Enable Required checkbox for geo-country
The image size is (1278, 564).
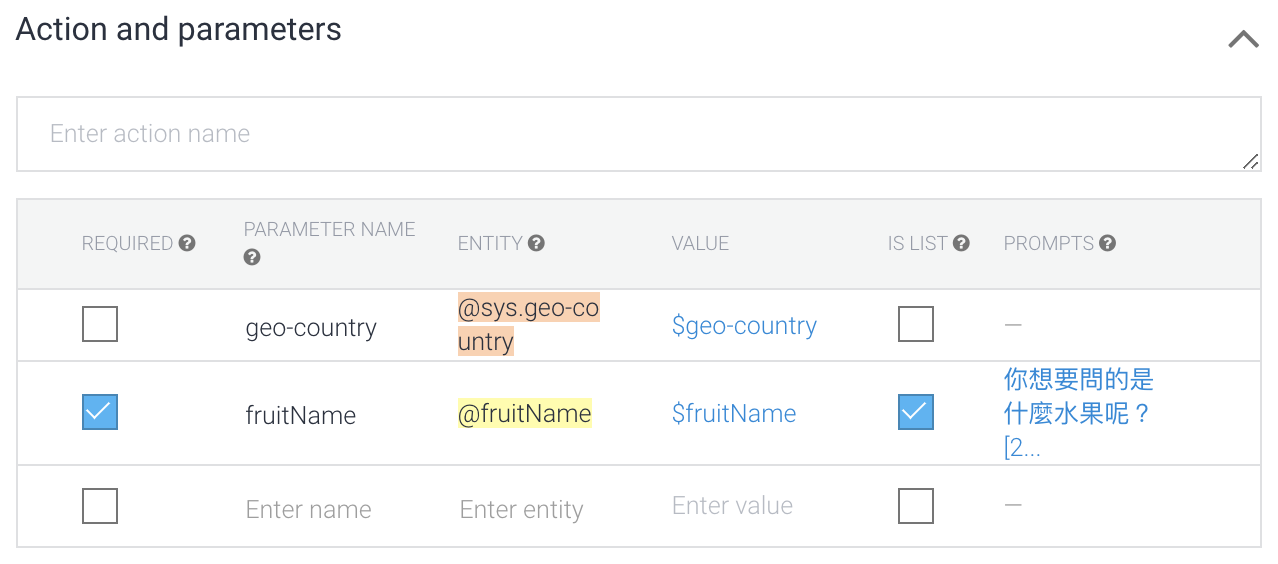[x=100, y=324]
